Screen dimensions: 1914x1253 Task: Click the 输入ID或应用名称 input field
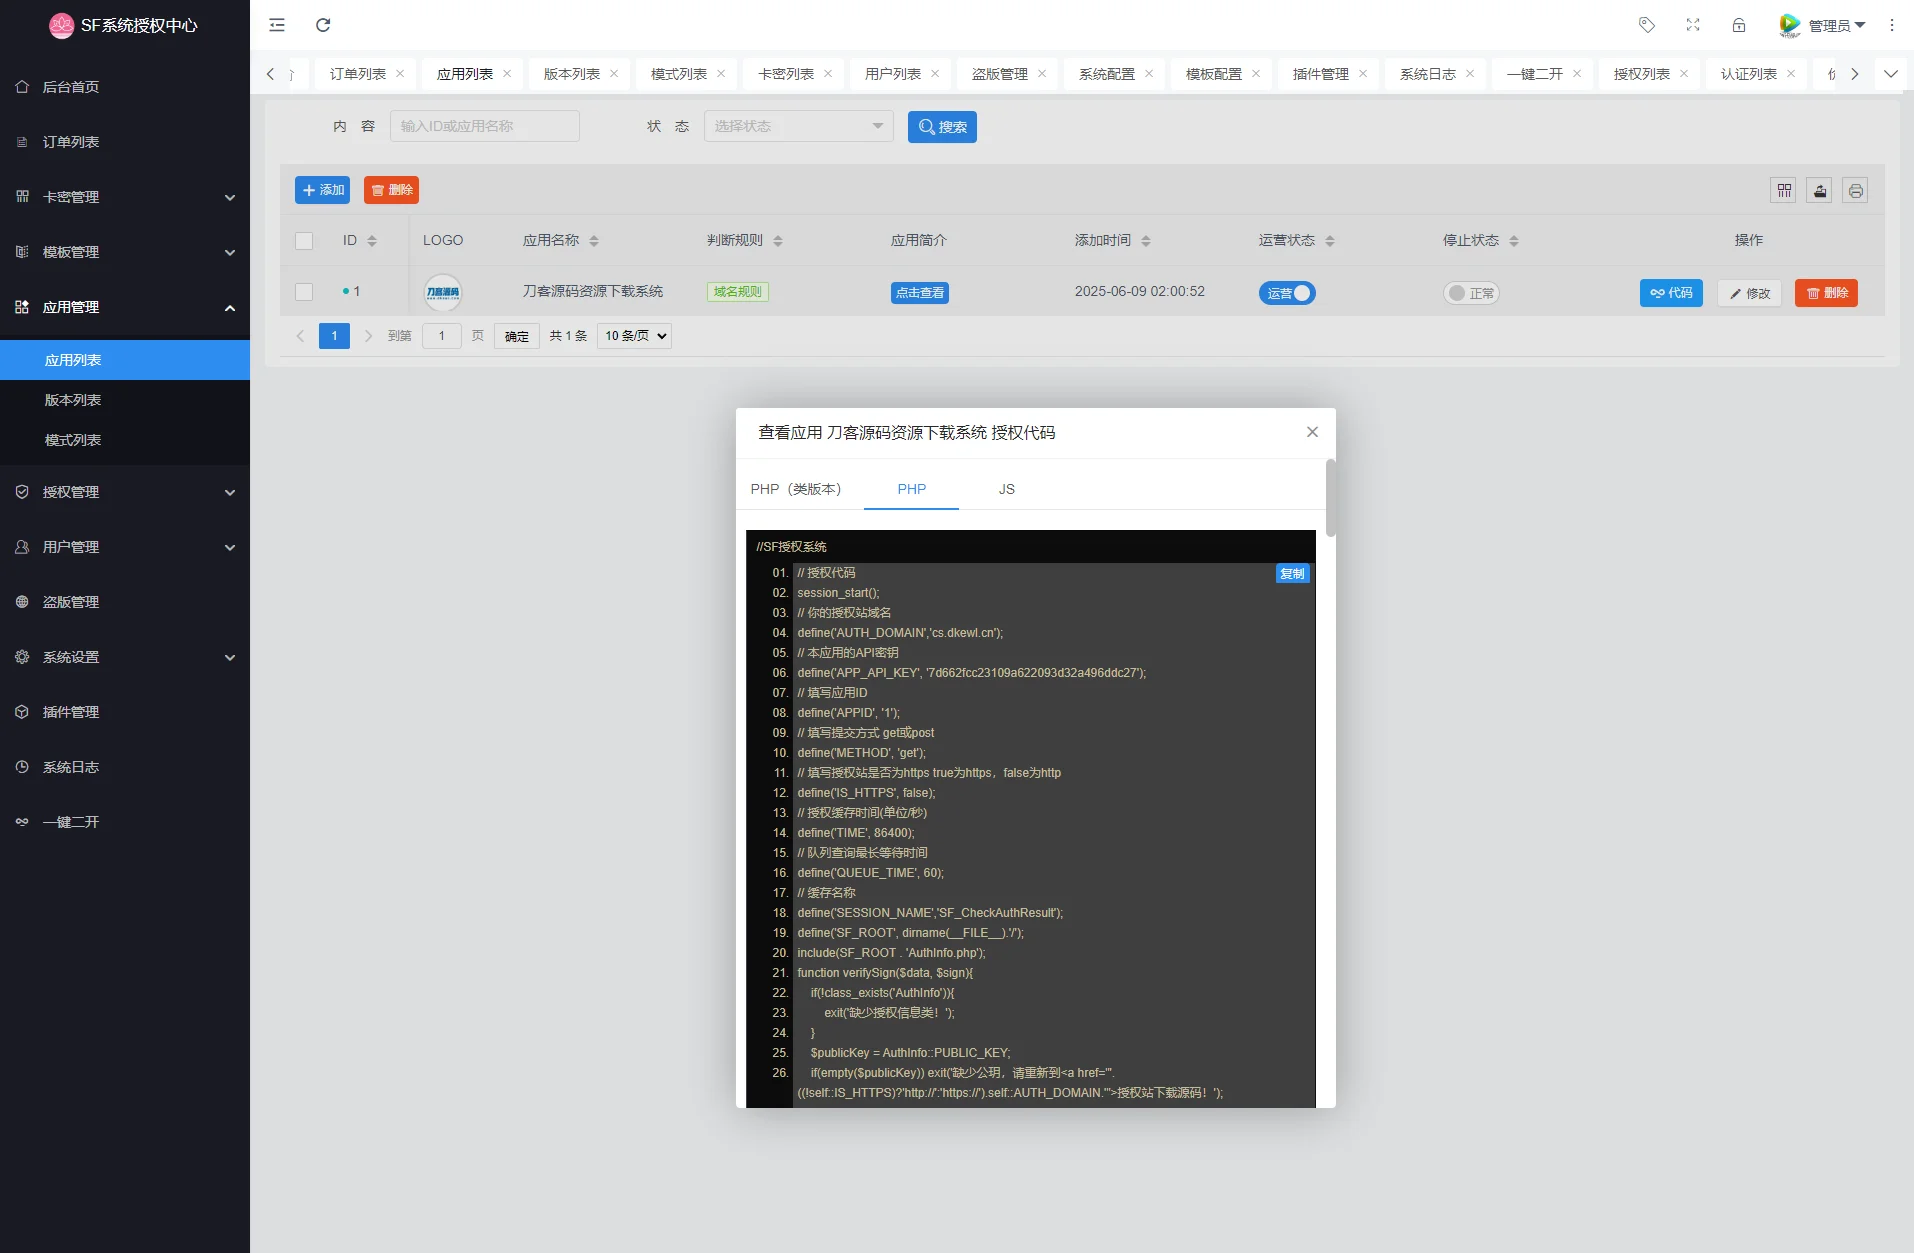pyautogui.click(x=484, y=126)
